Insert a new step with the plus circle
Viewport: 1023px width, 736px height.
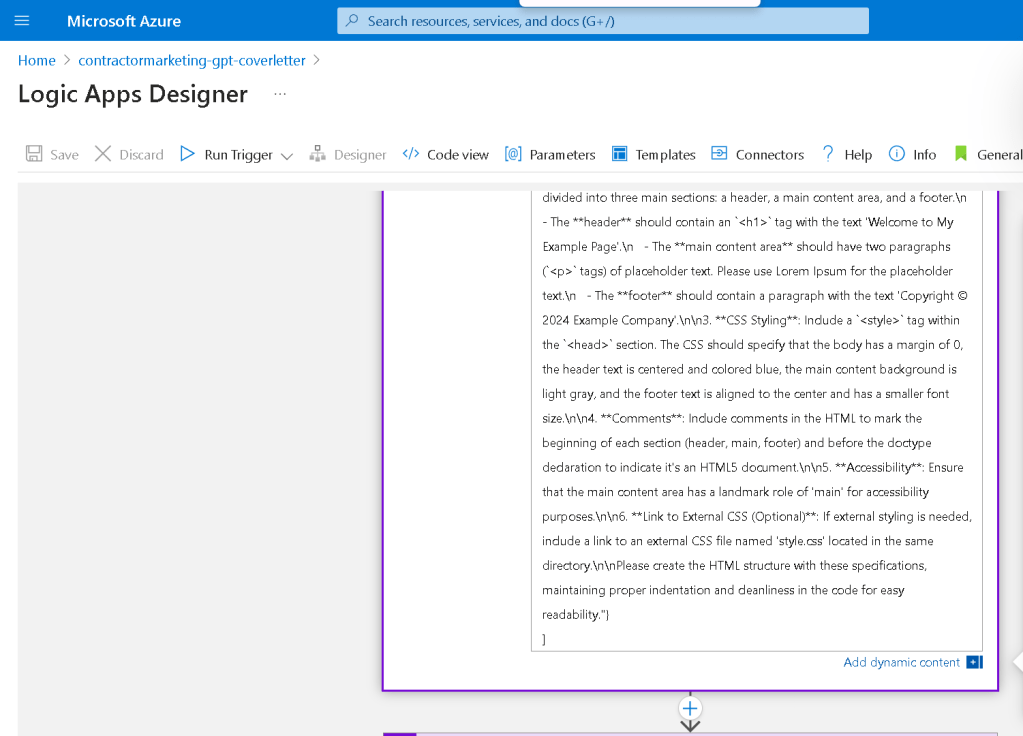point(690,709)
